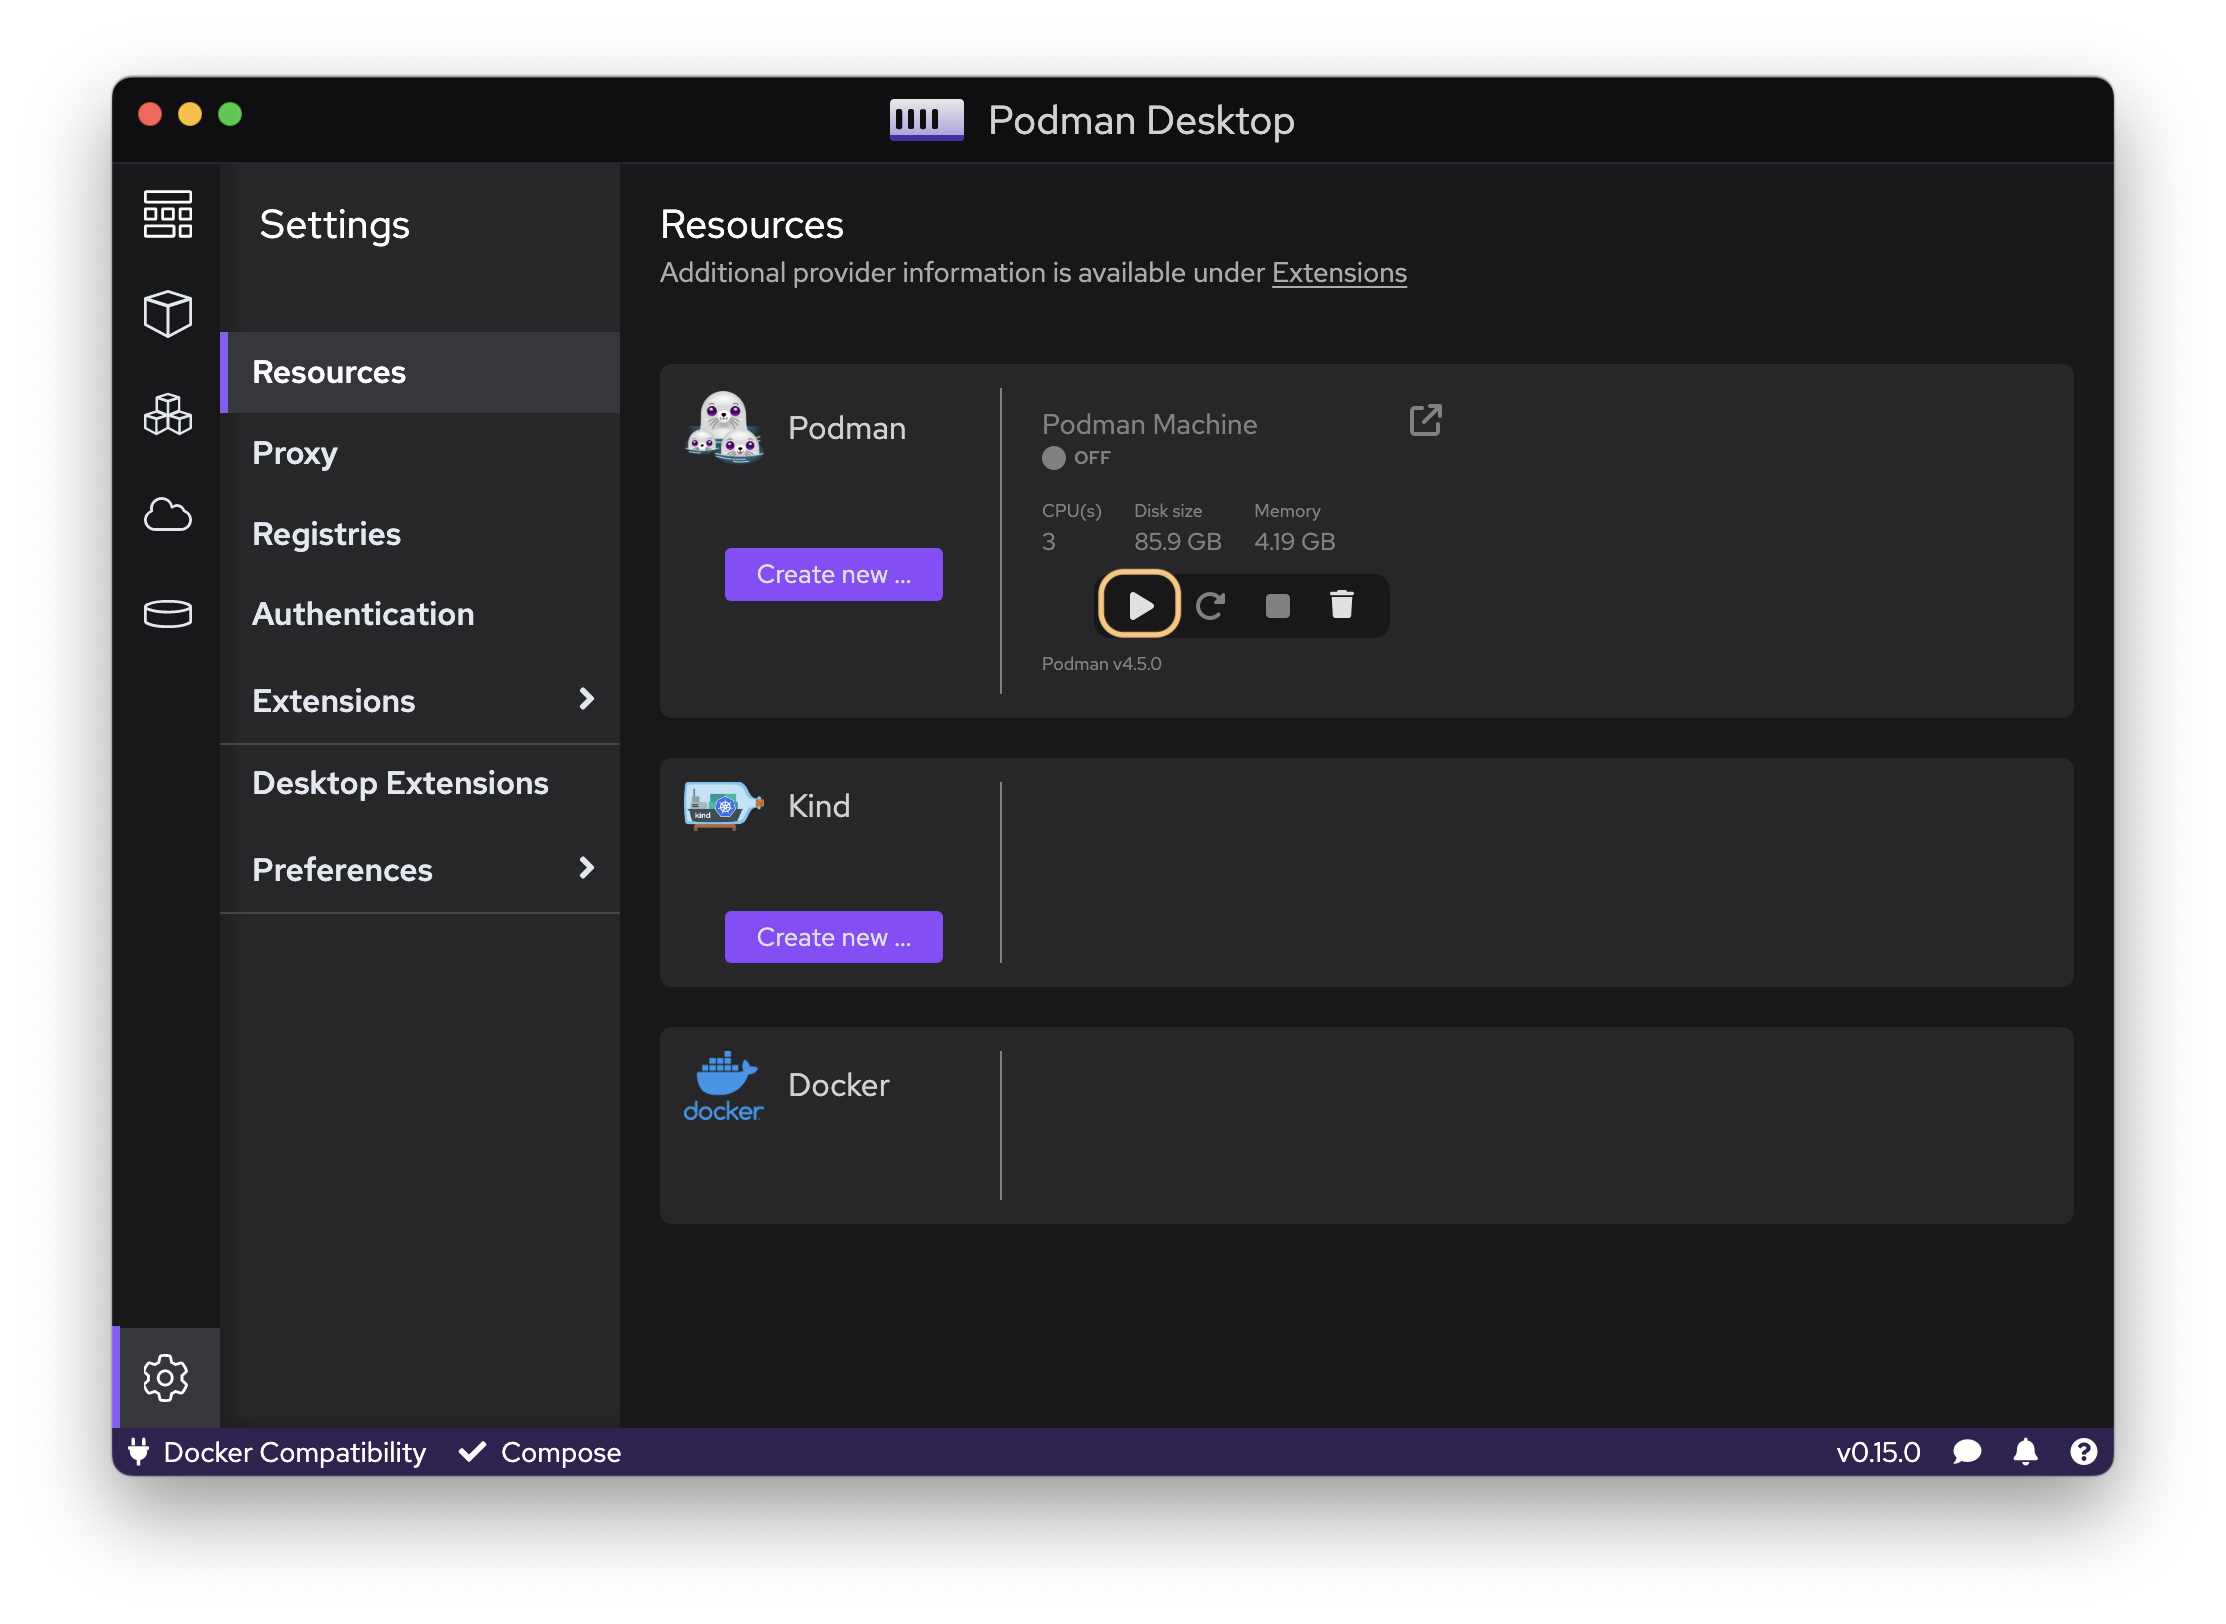The height and width of the screenshot is (1624, 2226).
Task: Minimize the window with yellow button
Action: (x=190, y=114)
